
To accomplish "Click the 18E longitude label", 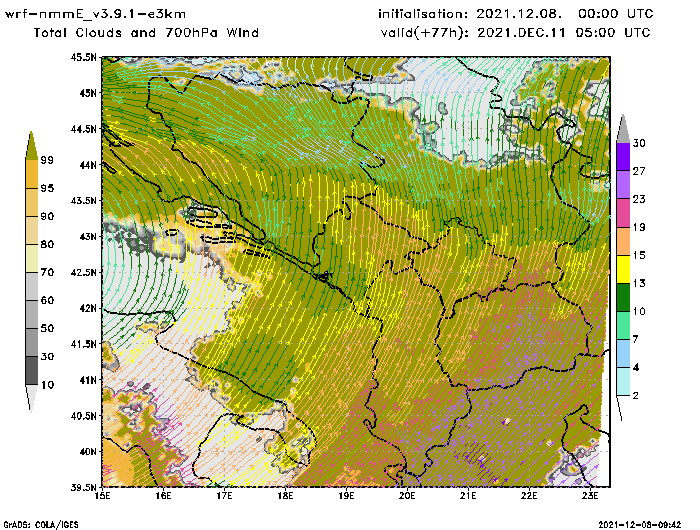I will click(x=285, y=496).
